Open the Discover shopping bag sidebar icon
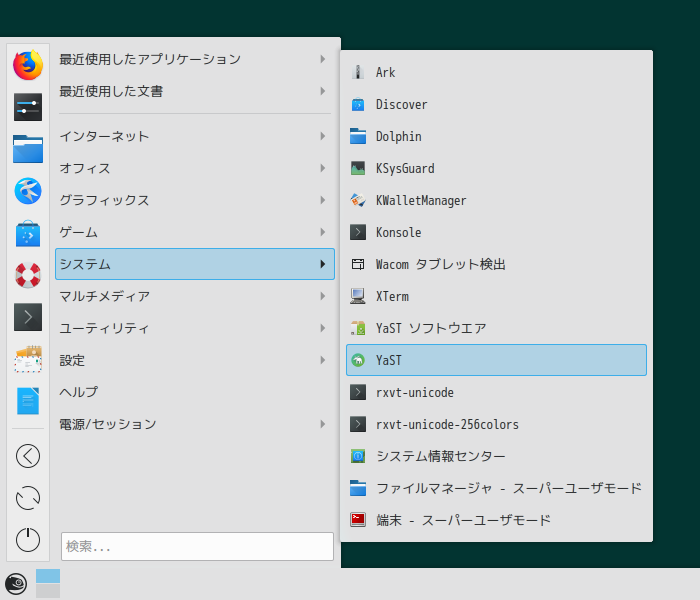The height and width of the screenshot is (600, 700). tap(28, 233)
